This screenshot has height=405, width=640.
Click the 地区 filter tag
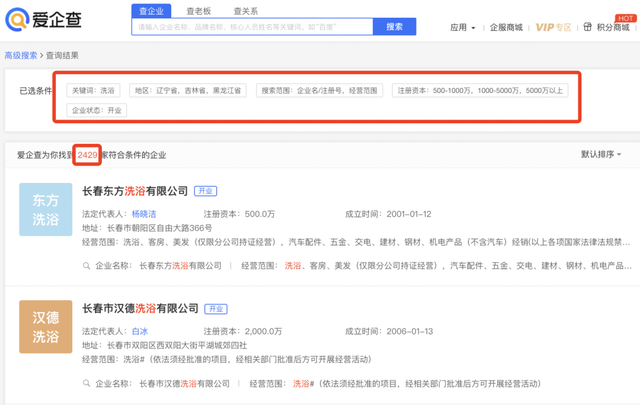pos(188,90)
